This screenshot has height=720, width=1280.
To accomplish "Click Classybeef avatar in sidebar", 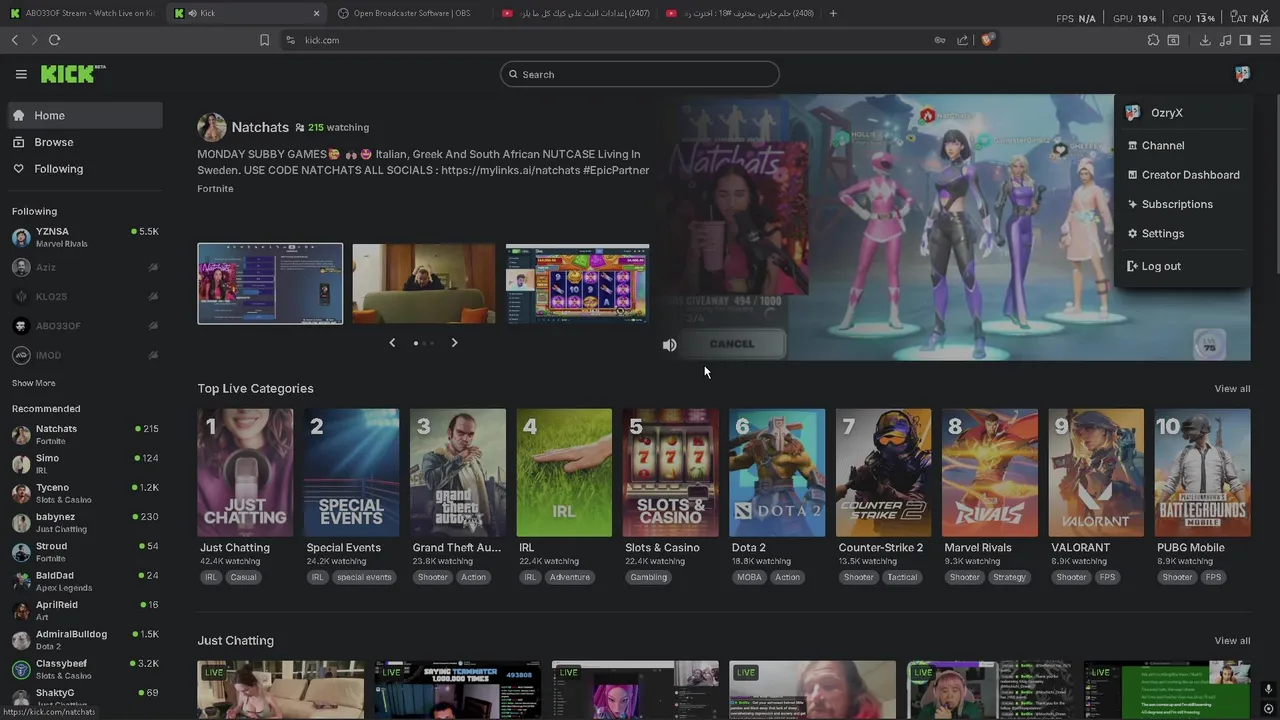I will coord(21,669).
